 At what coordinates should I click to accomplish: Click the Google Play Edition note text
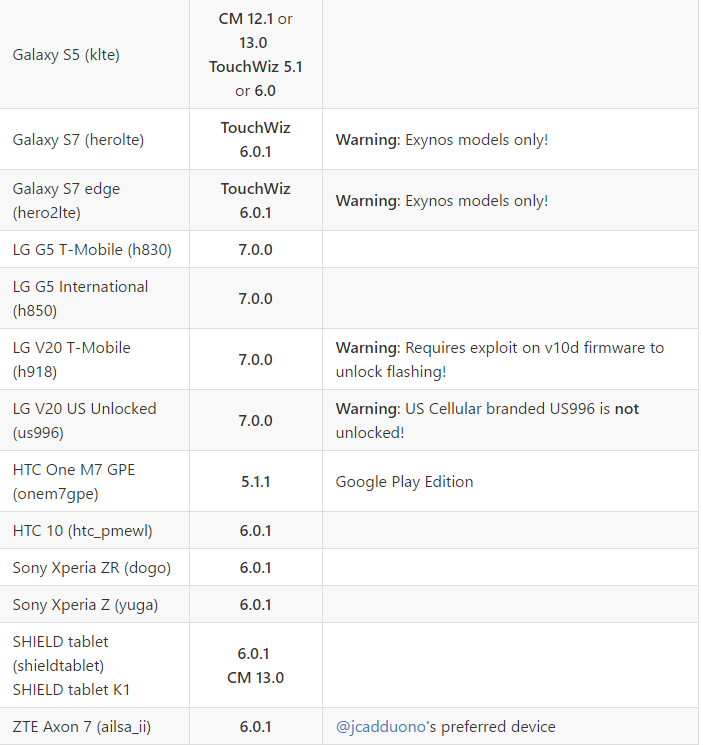[x=404, y=482]
